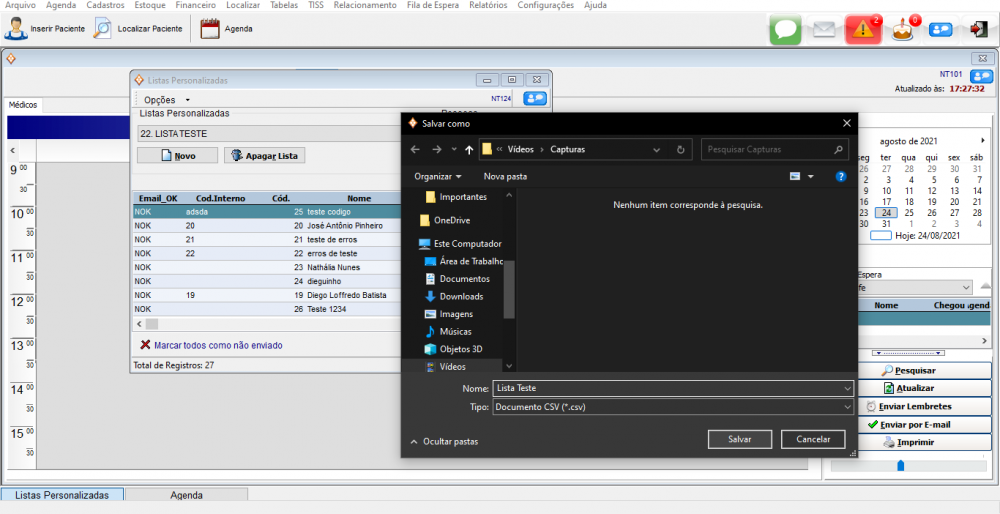Click the Apagar Lista button
Screen dimensions: 1000x514
264,156
